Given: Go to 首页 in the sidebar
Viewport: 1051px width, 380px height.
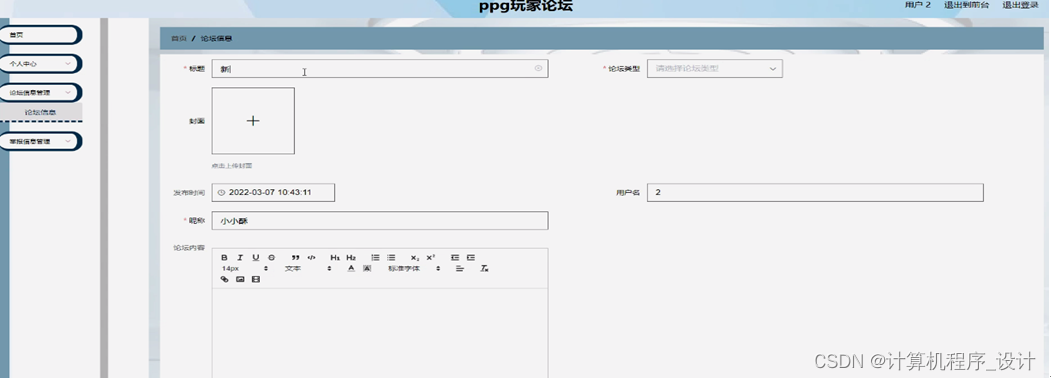Looking at the screenshot, I should click(40, 35).
